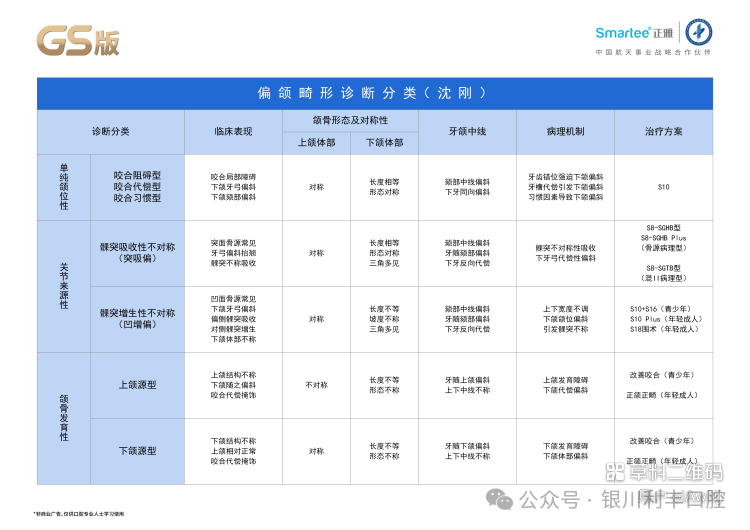Select the 临床表现 column header
The width and height of the screenshot is (750, 530).
pyautogui.click(x=233, y=132)
